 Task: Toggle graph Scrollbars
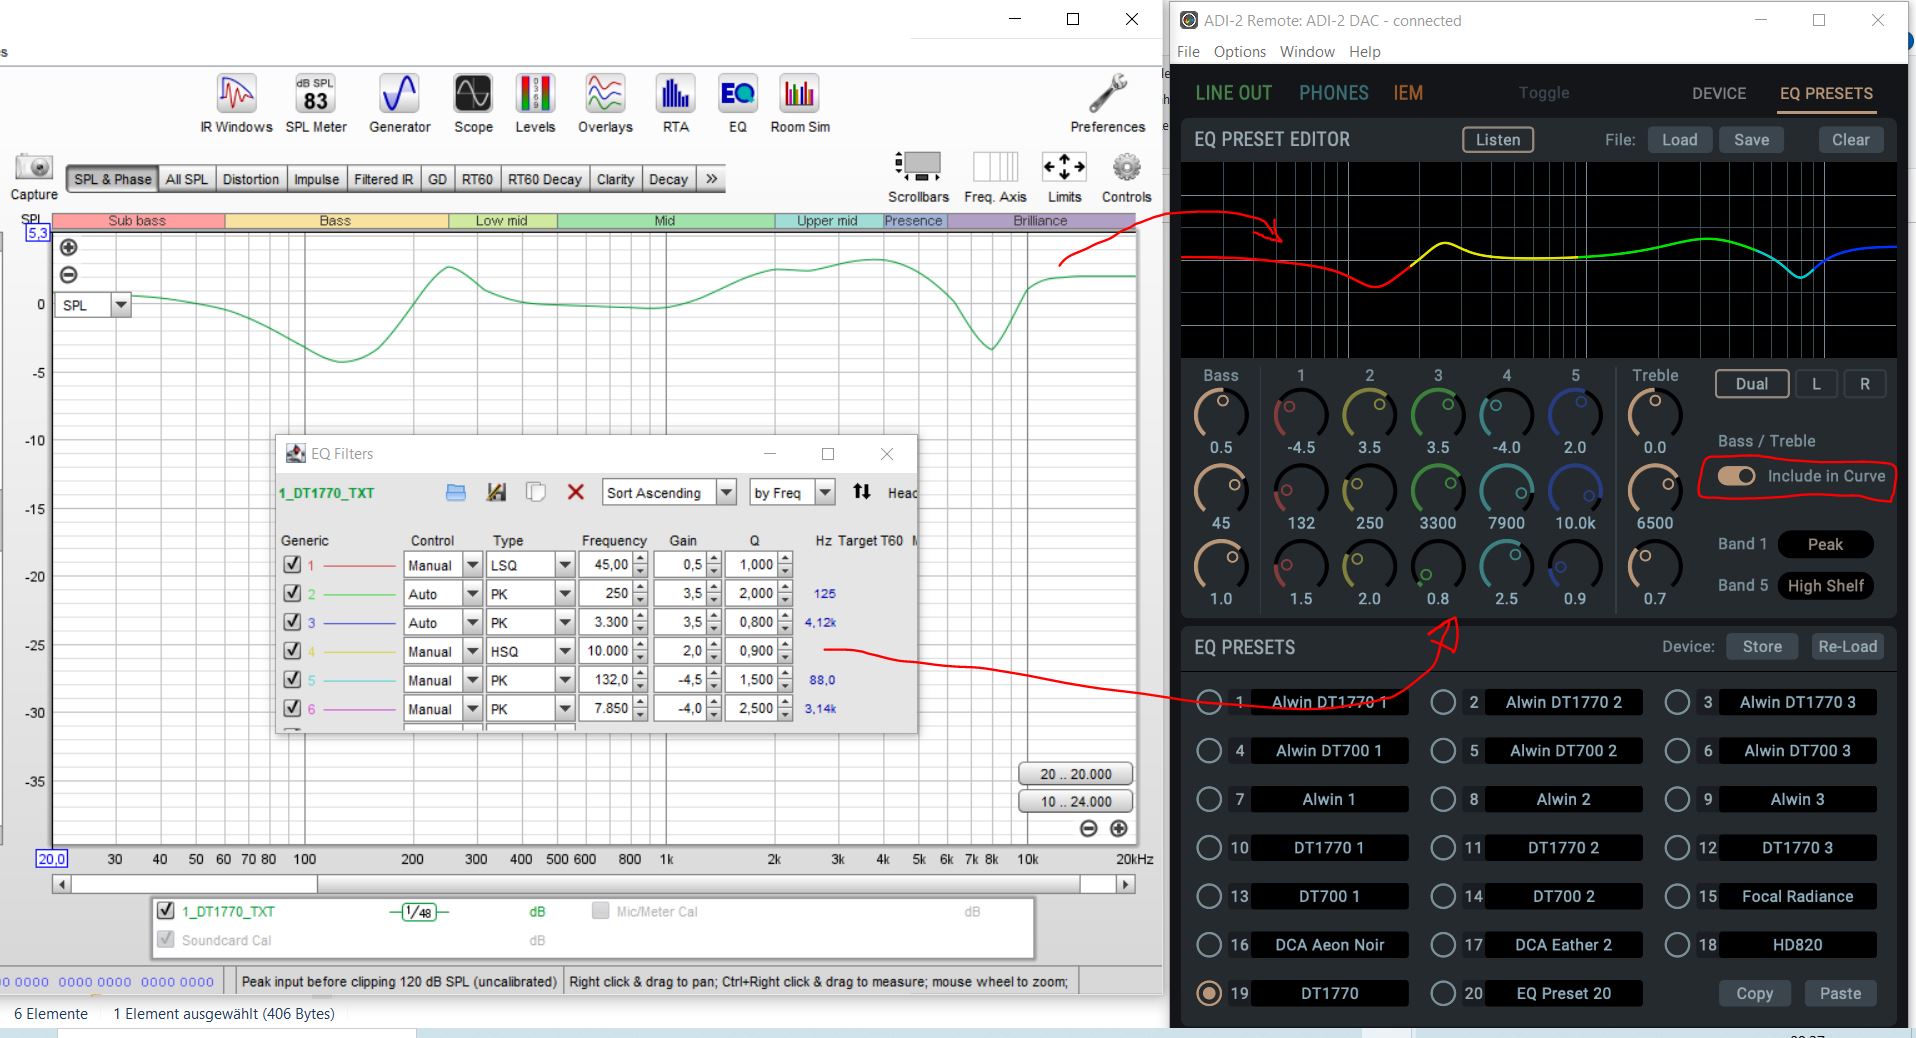pos(918,177)
